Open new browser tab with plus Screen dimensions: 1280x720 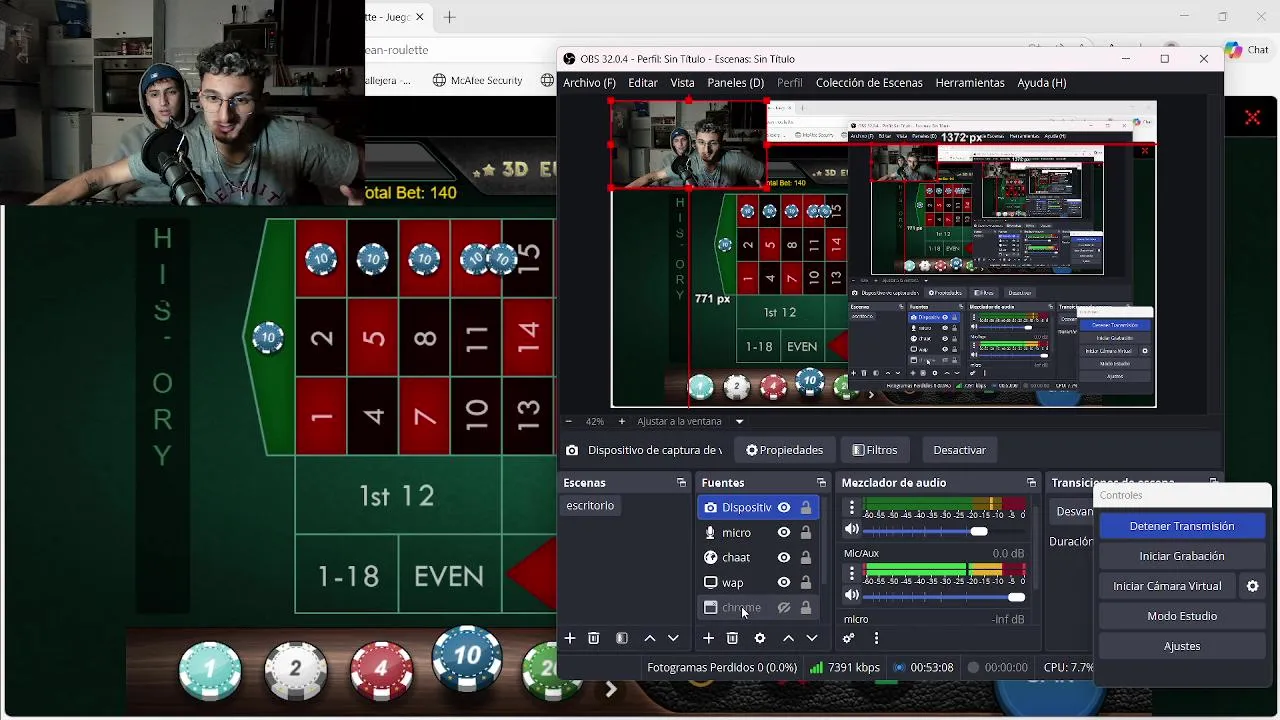tap(449, 17)
